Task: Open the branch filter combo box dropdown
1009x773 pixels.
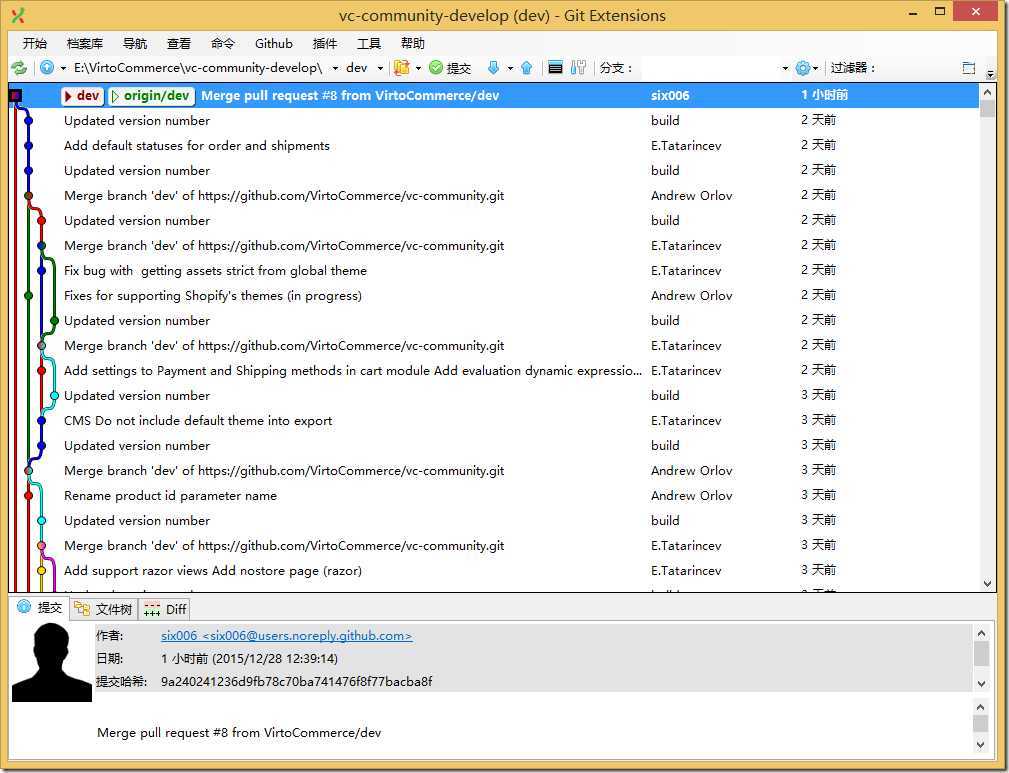Action: click(784, 68)
